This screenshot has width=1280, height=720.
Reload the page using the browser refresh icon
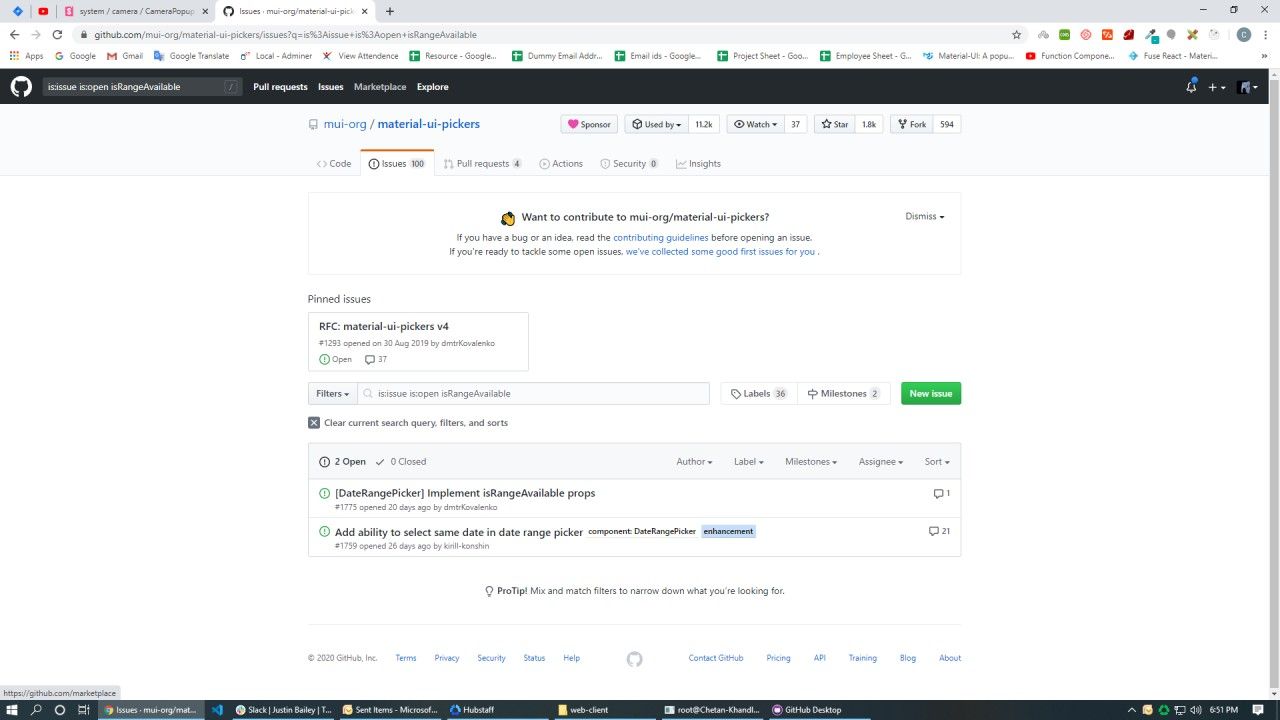57,34
